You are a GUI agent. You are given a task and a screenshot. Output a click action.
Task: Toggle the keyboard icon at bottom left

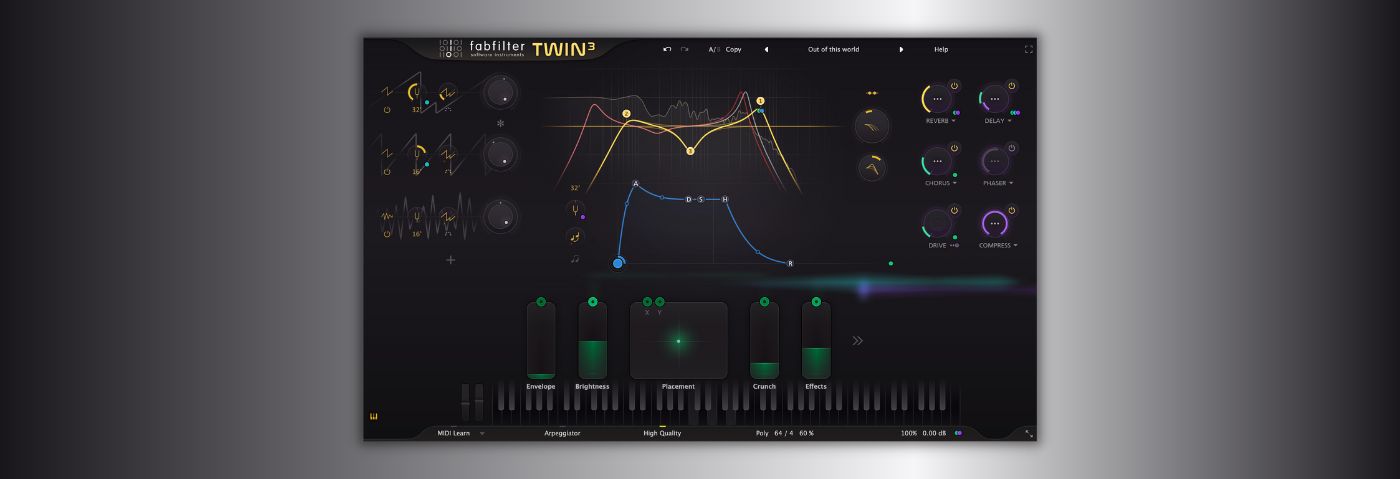coord(375,417)
